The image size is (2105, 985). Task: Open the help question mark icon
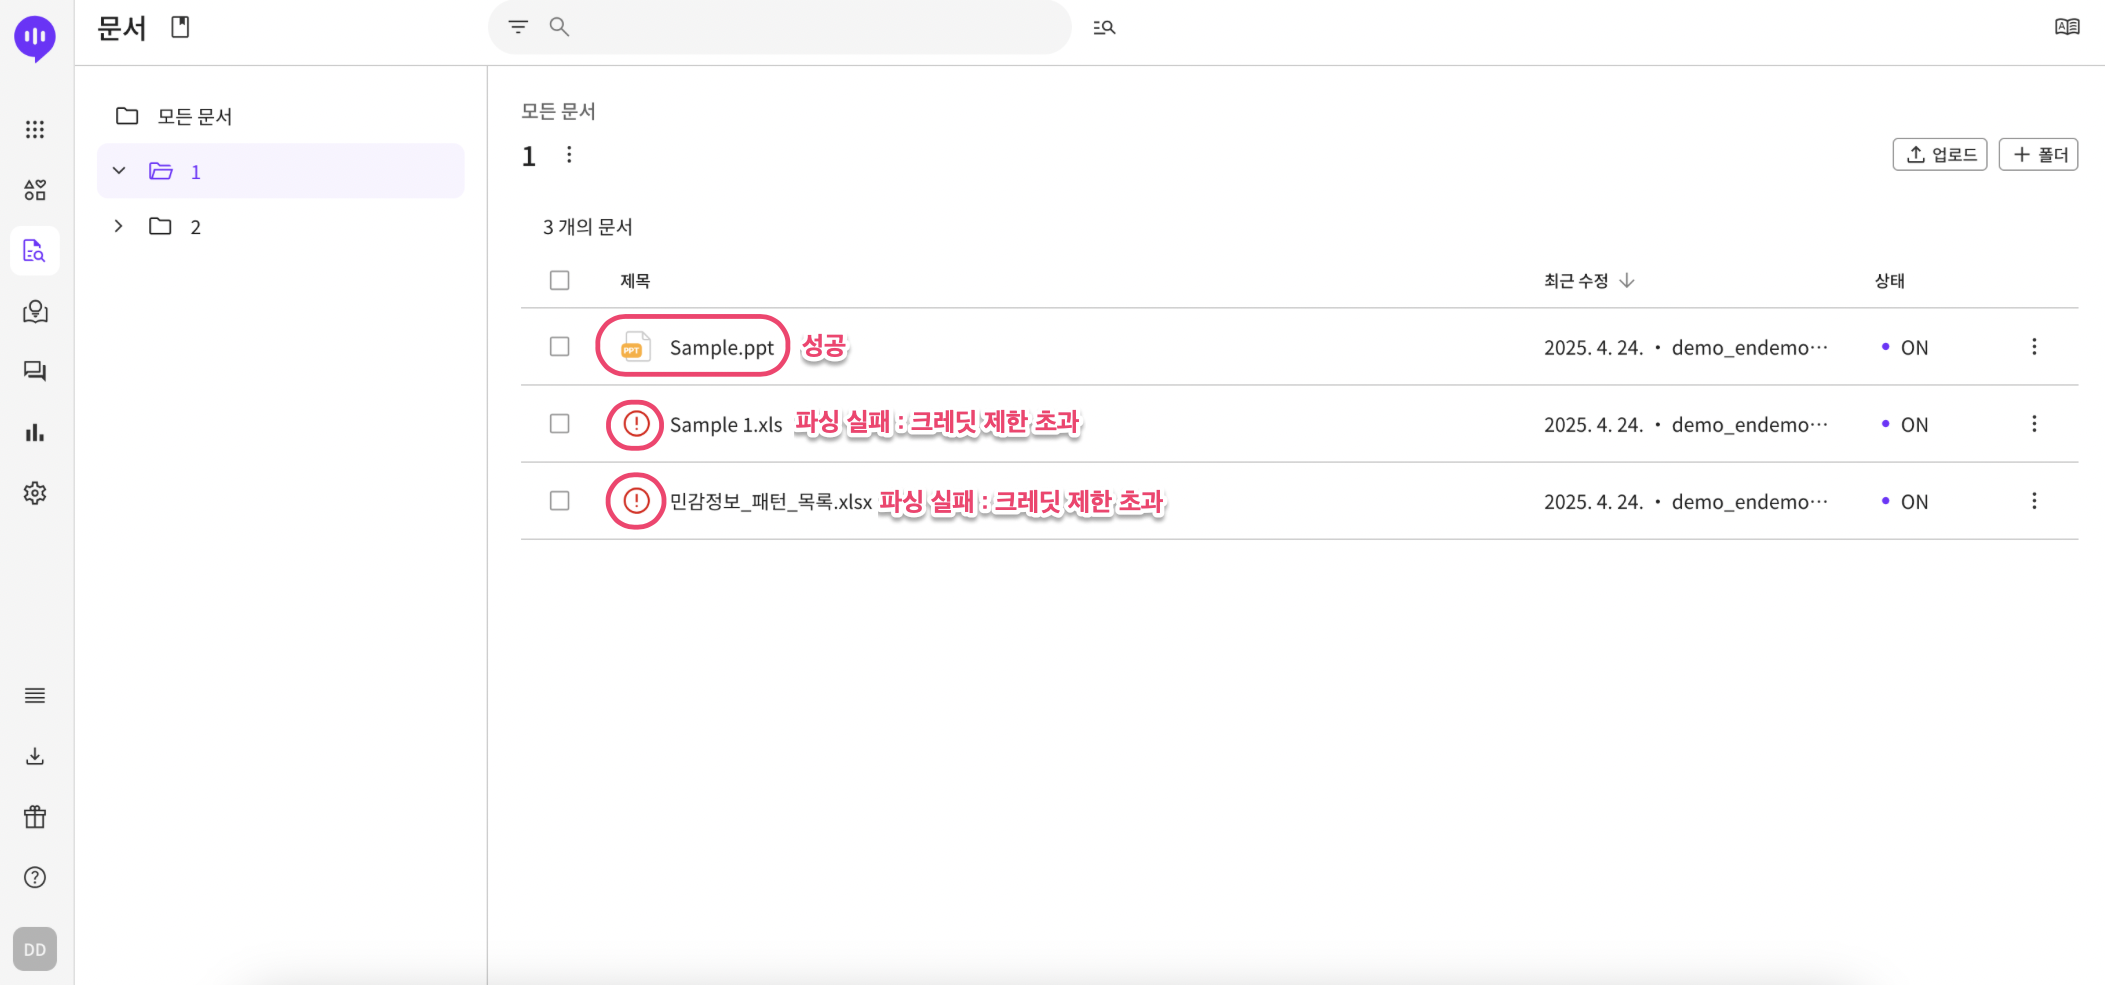[x=35, y=877]
